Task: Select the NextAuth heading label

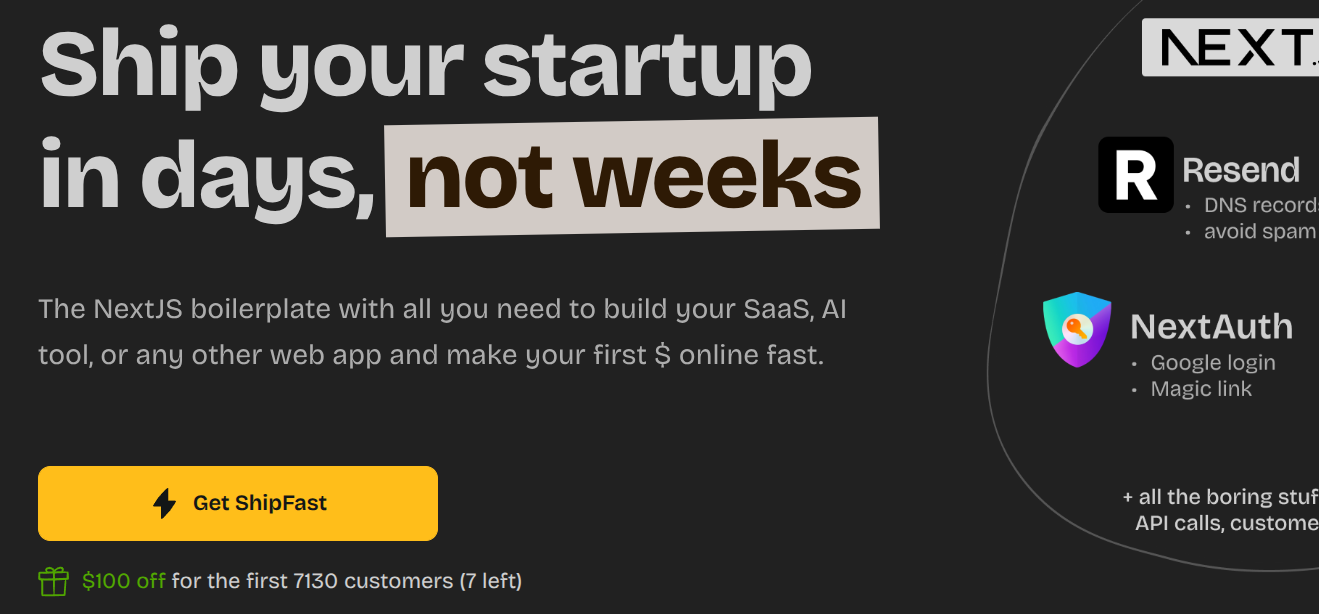Action: tap(1211, 326)
